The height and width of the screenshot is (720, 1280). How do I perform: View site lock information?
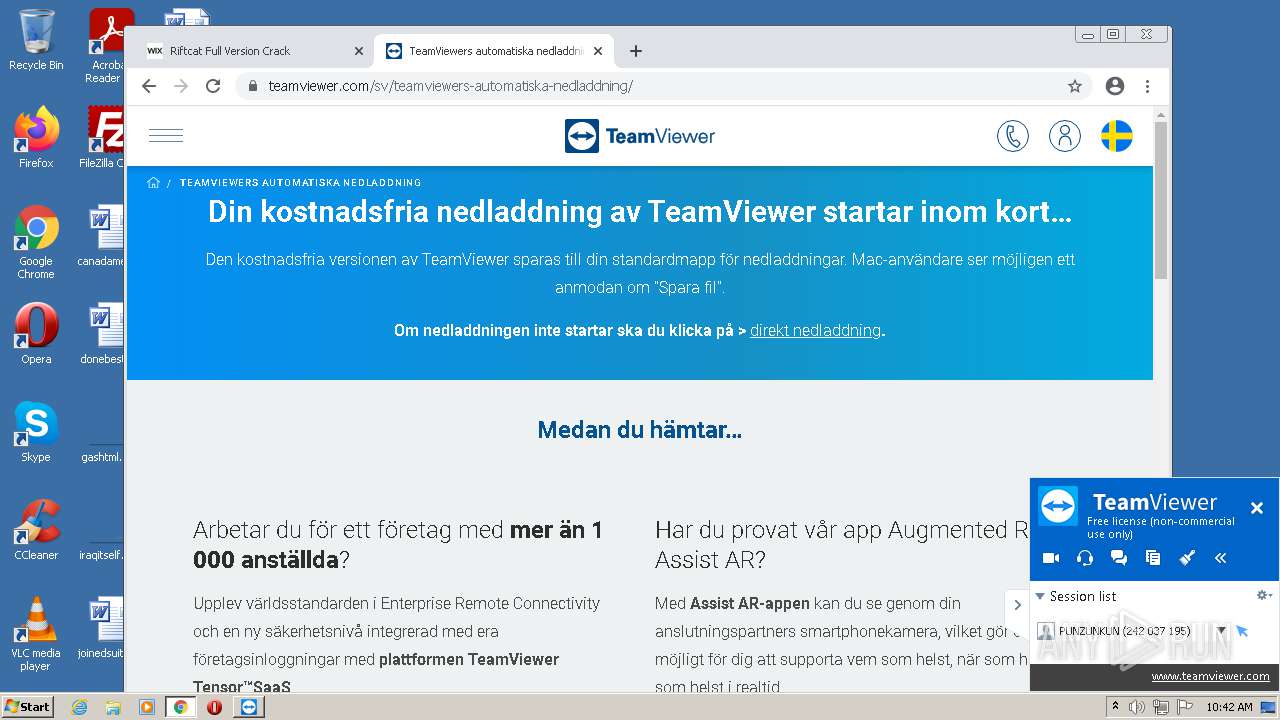tap(253, 86)
